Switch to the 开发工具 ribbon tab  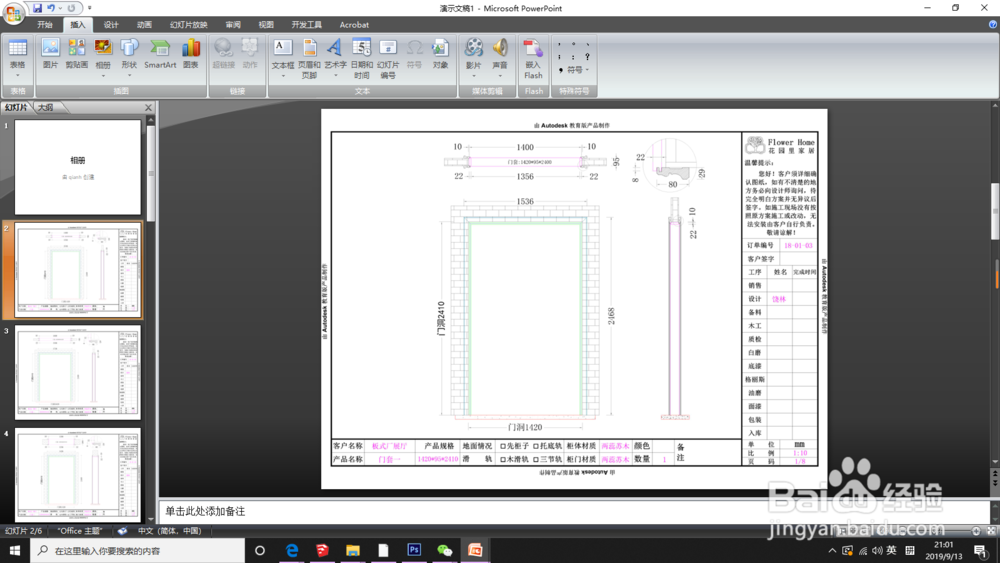pos(307,25)
